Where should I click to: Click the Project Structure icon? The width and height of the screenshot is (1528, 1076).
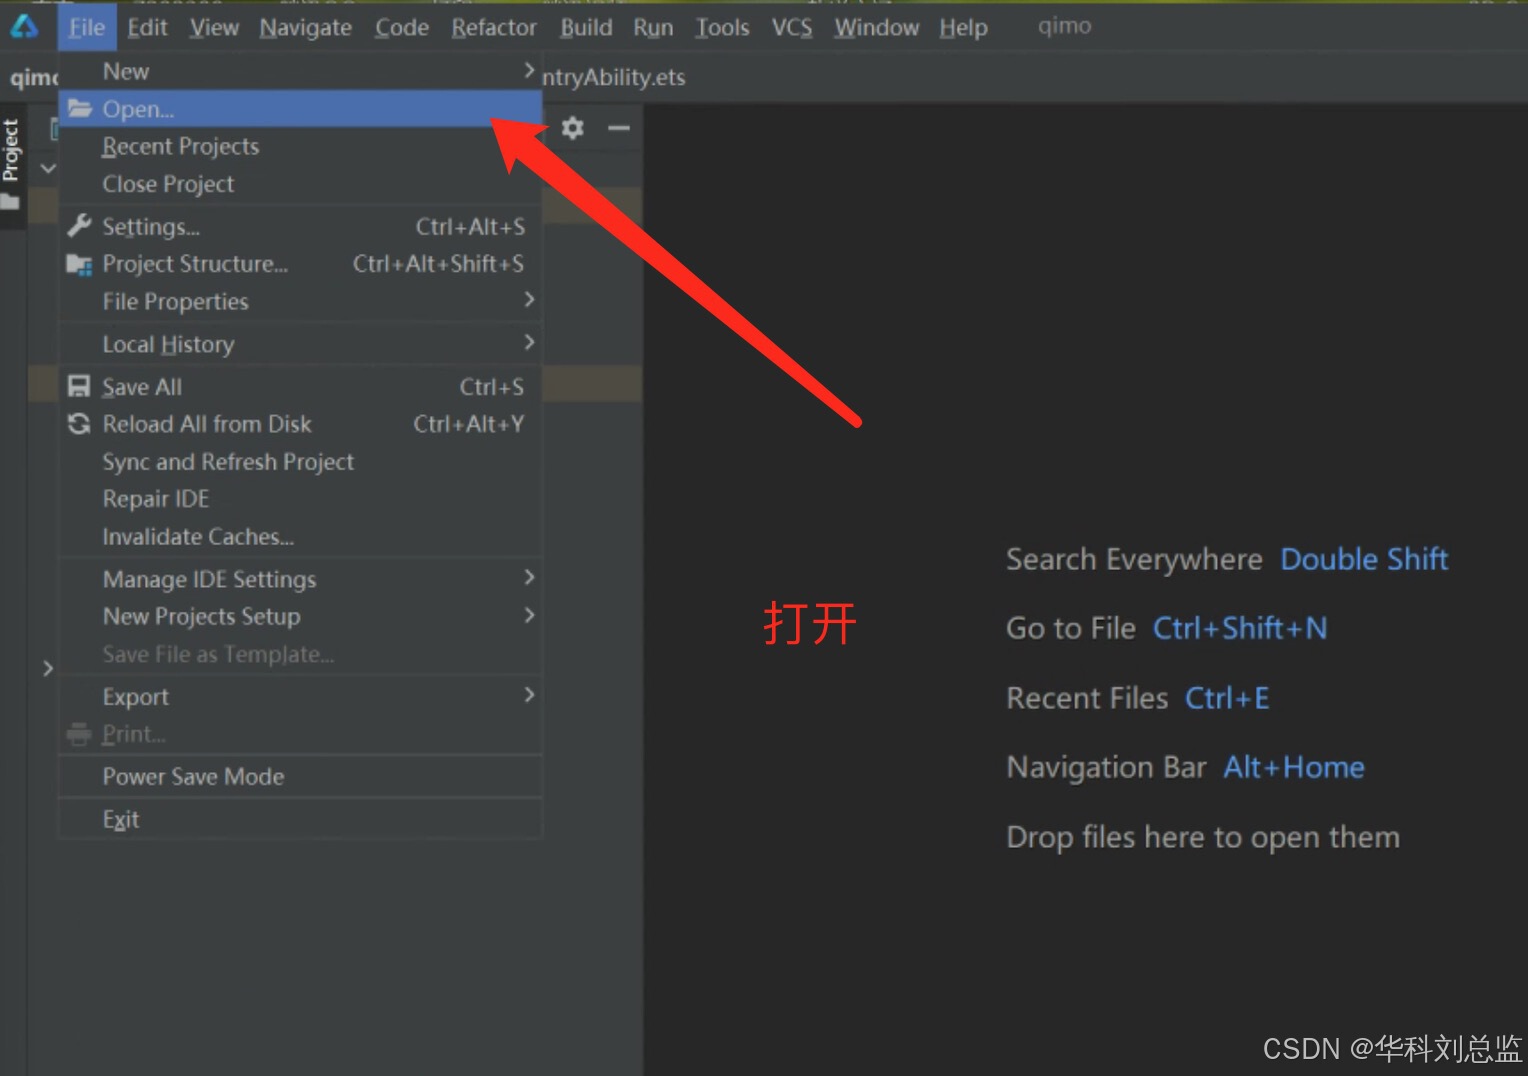[x=79, y=264]
